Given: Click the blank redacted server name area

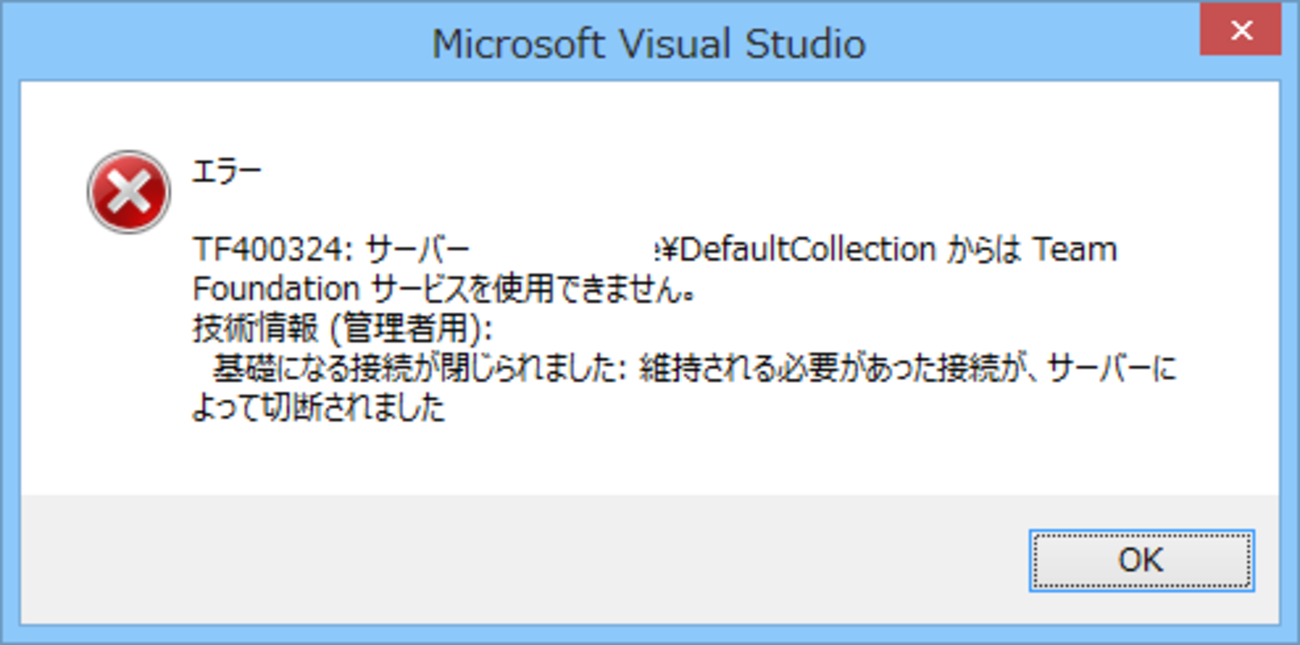Looking at the screenshot, I should point(562,249).
